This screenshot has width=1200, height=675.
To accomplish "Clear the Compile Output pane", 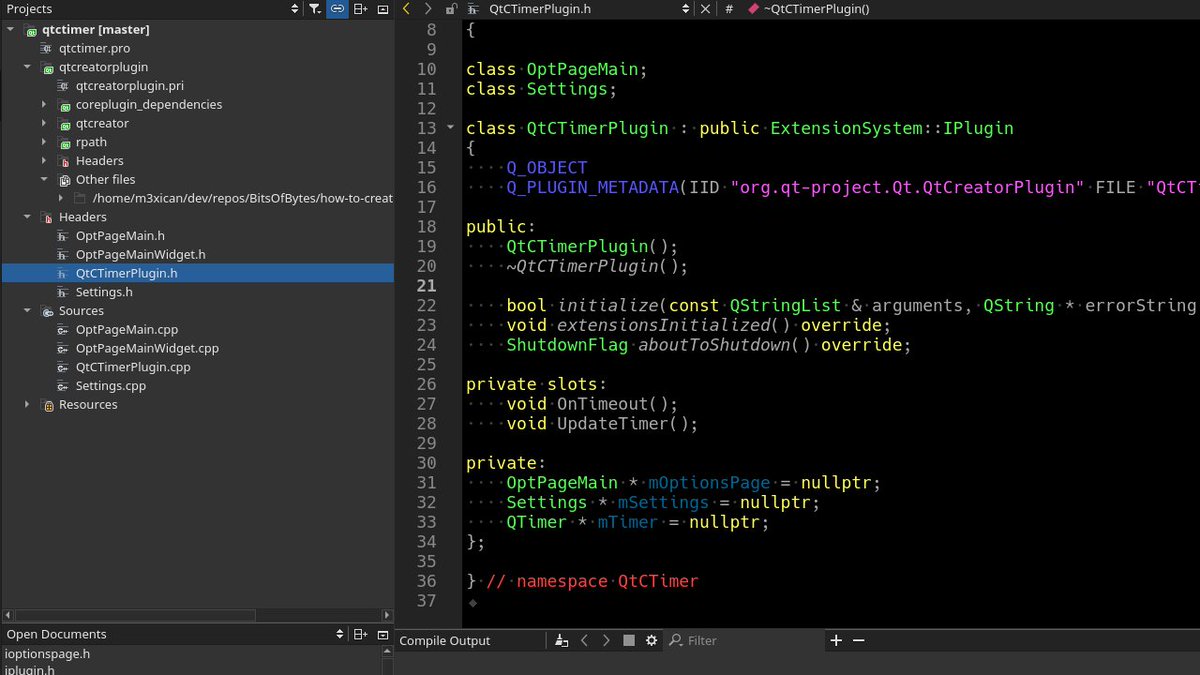I will [x=562, y=641].
